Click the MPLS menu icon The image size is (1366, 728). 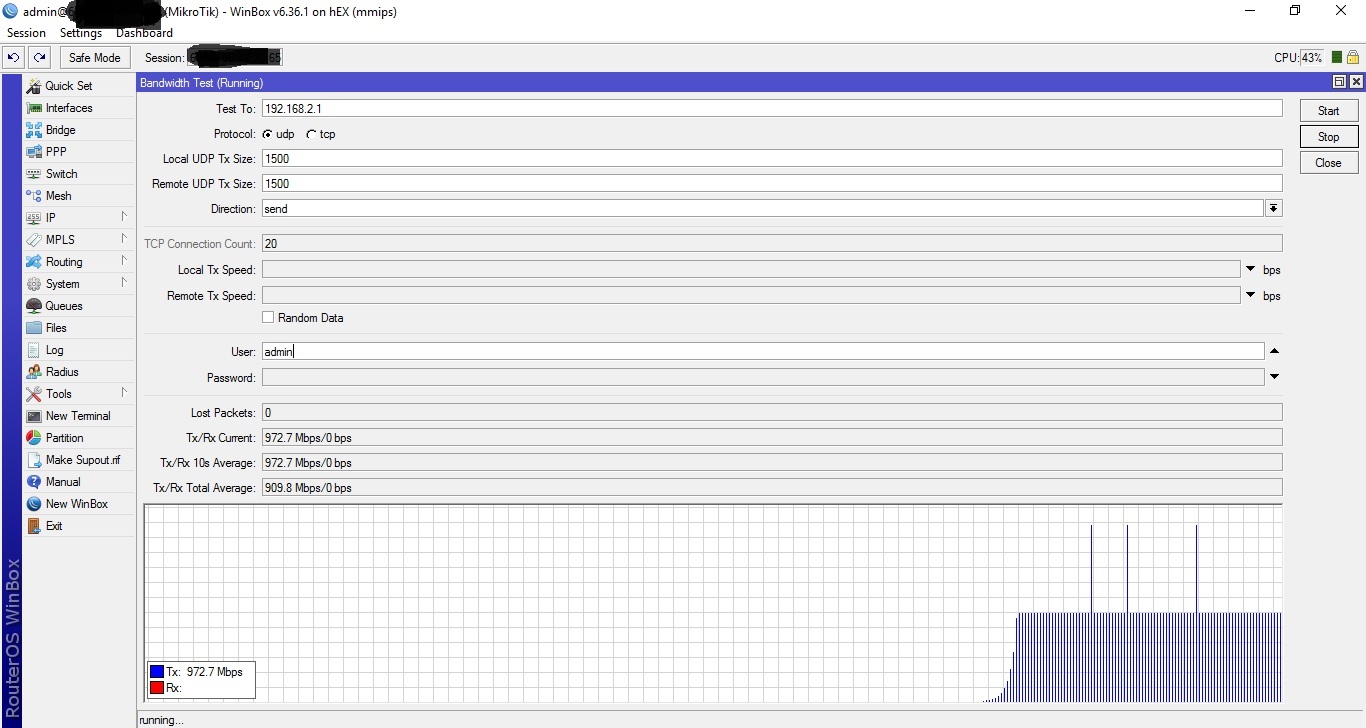[34, 240]
